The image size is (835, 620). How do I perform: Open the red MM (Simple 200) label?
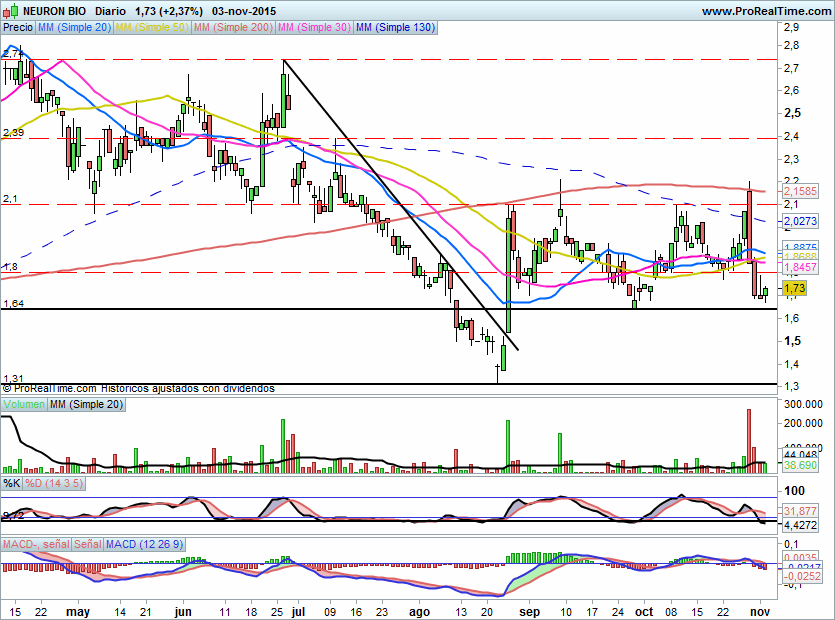233,27
